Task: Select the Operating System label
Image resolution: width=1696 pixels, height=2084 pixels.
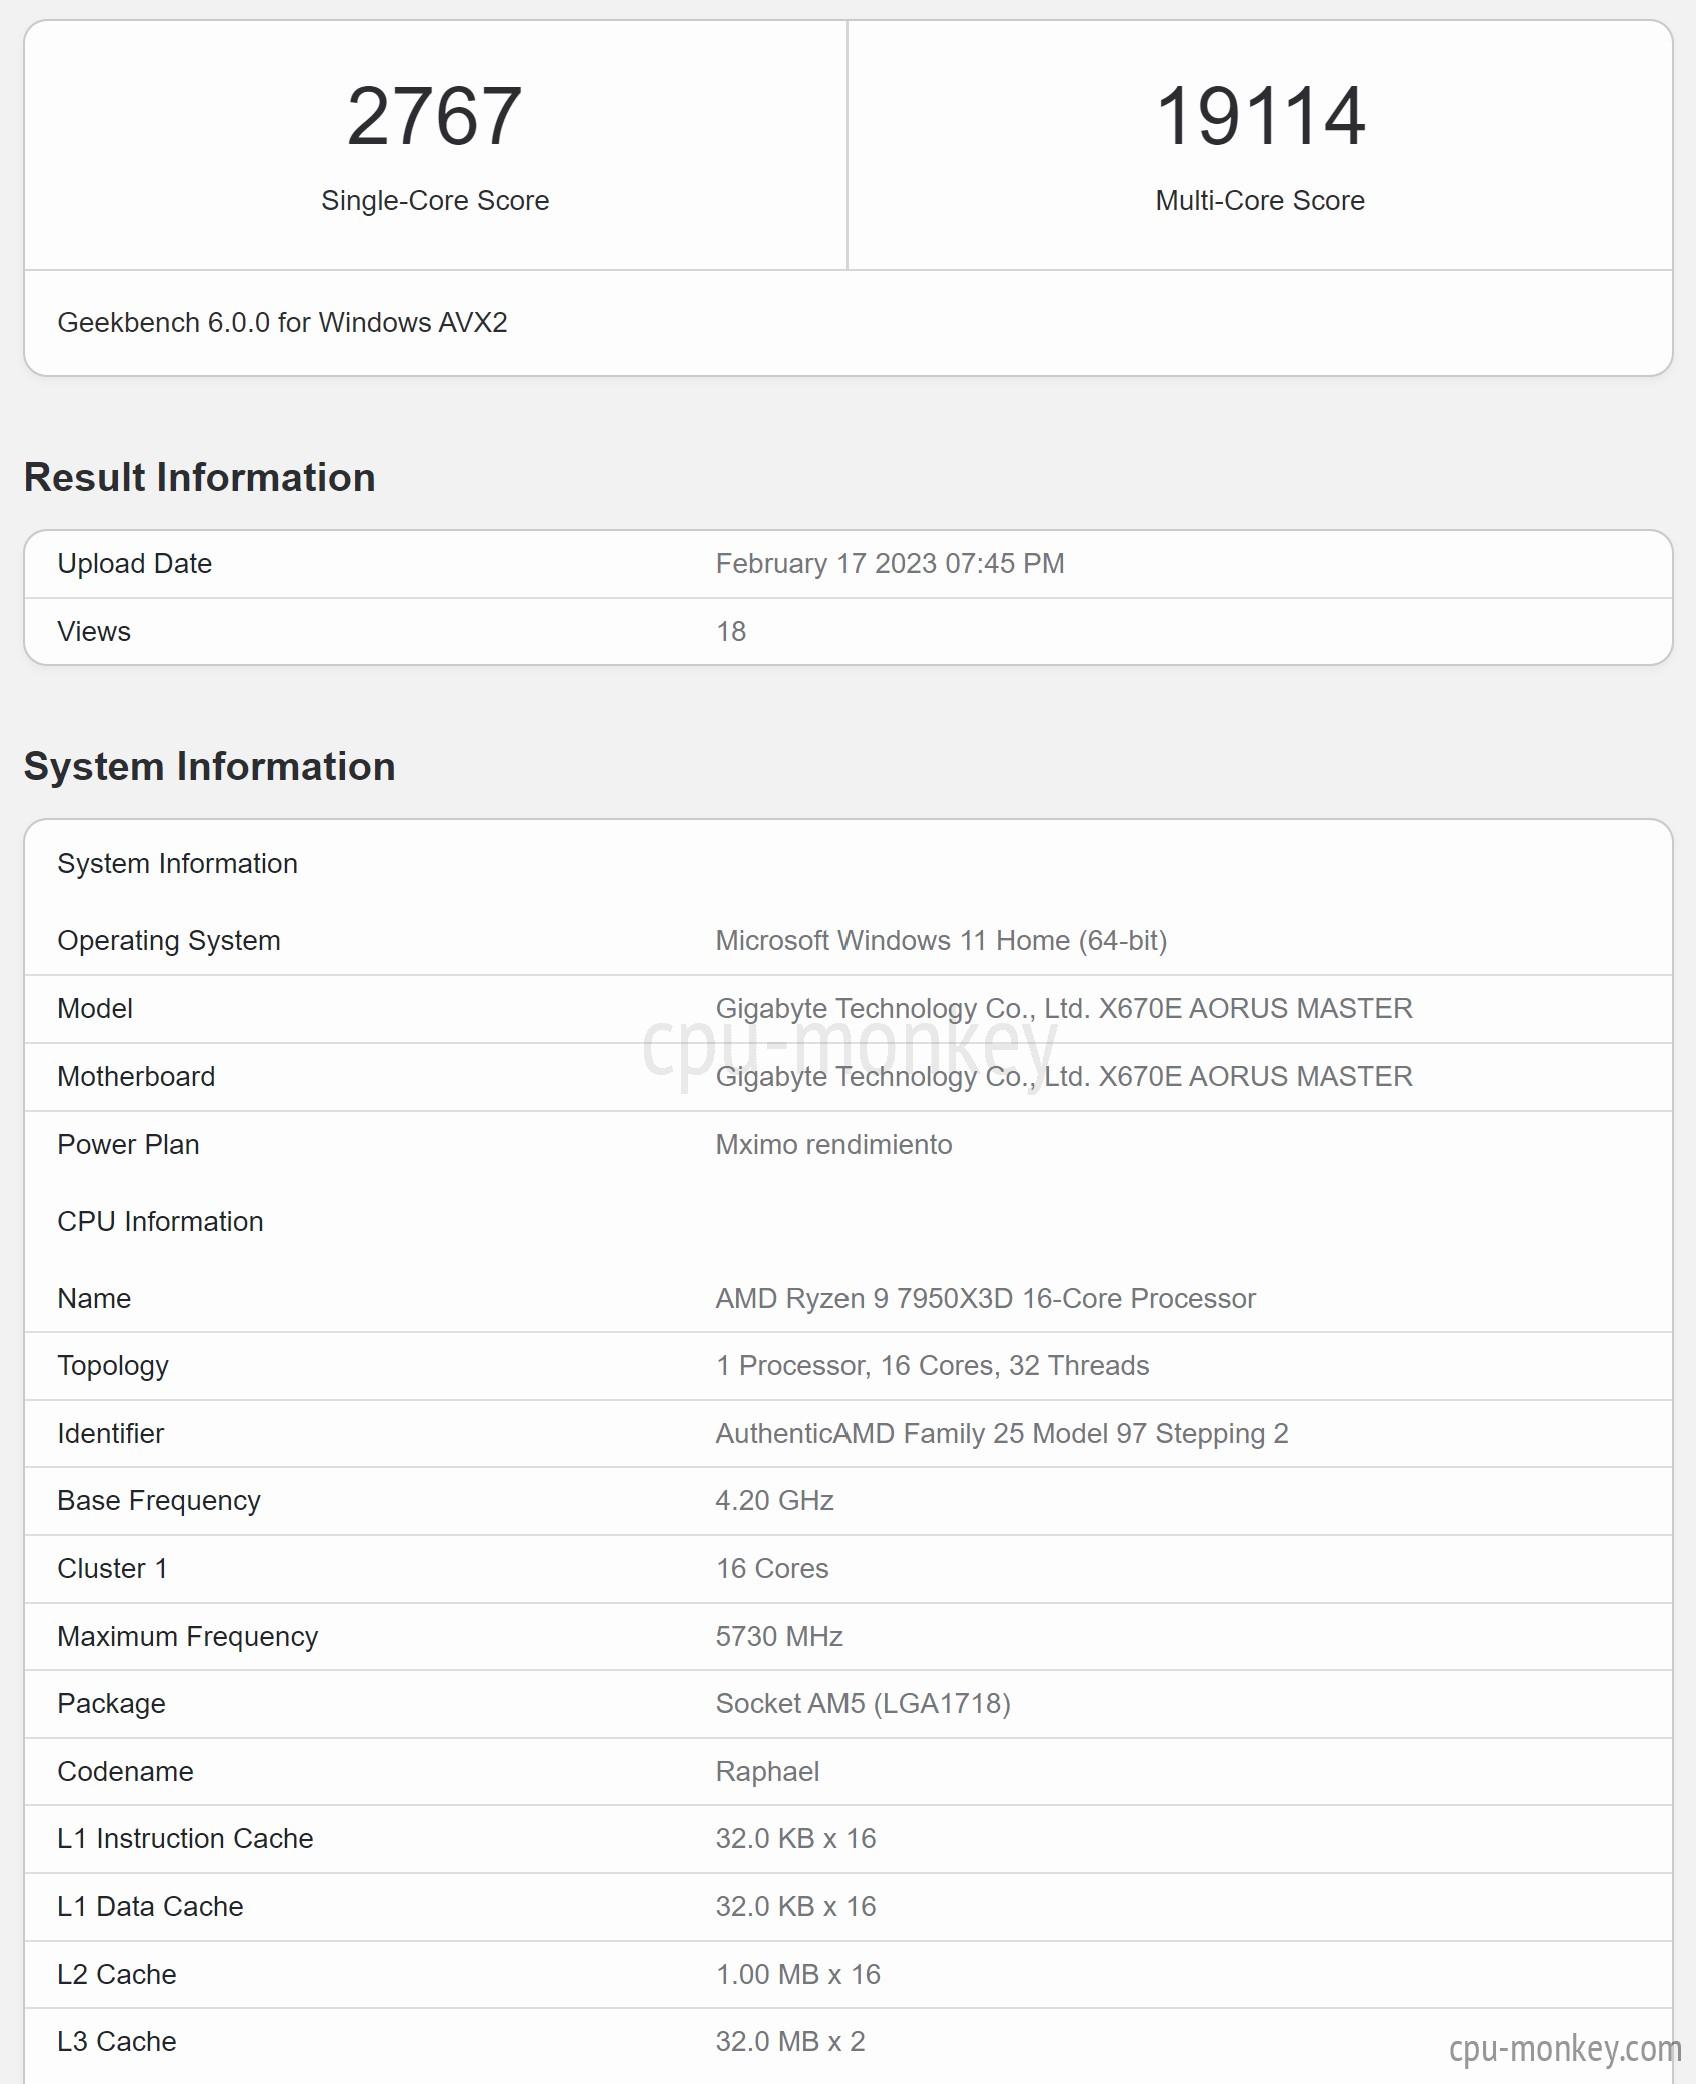Action: (169, 941)
